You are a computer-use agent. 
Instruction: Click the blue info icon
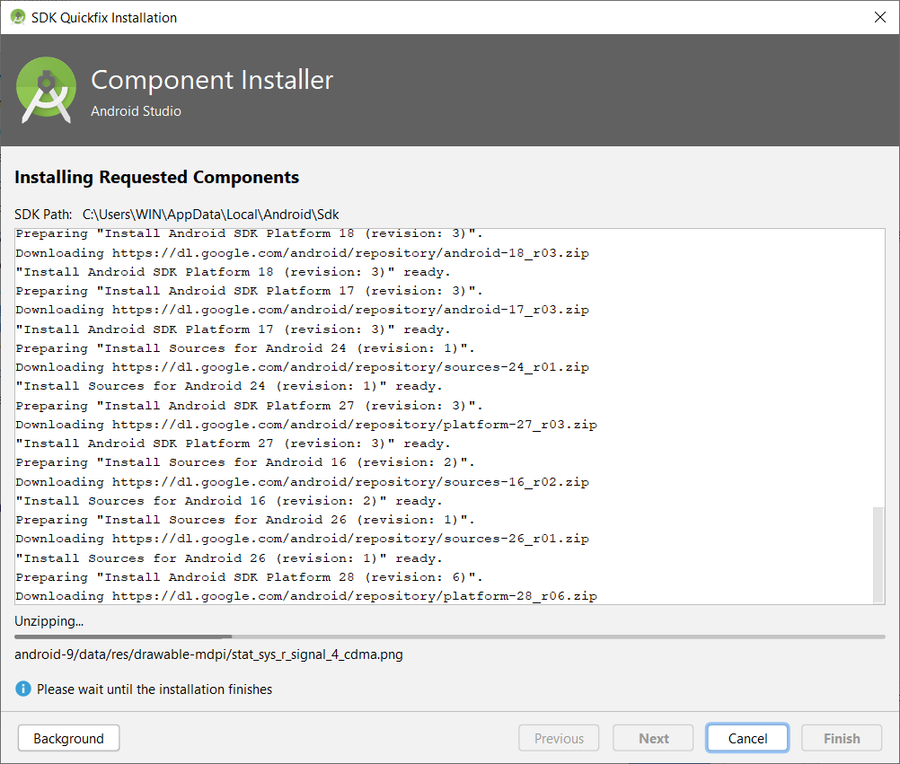point(23,689)
